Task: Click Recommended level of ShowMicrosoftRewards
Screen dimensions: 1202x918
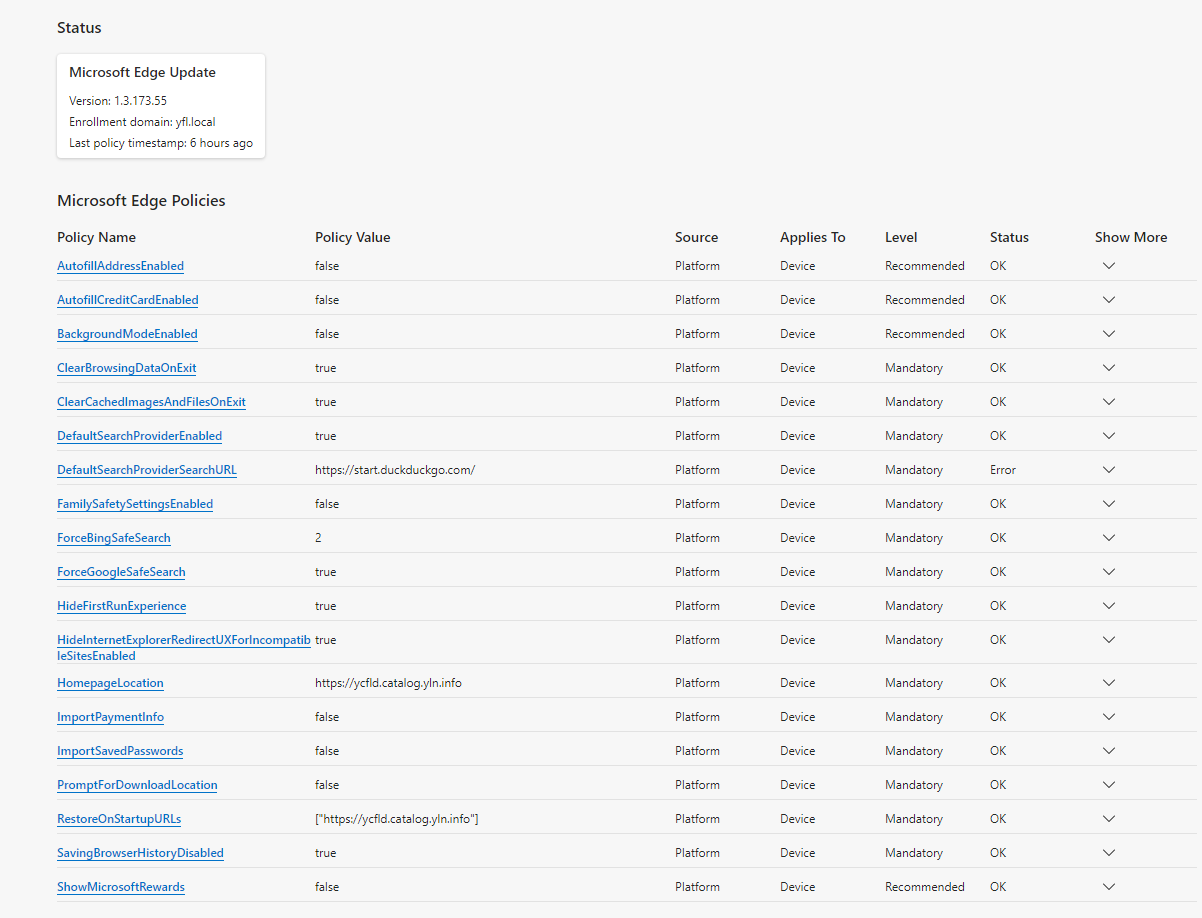Action: [925, 887]
